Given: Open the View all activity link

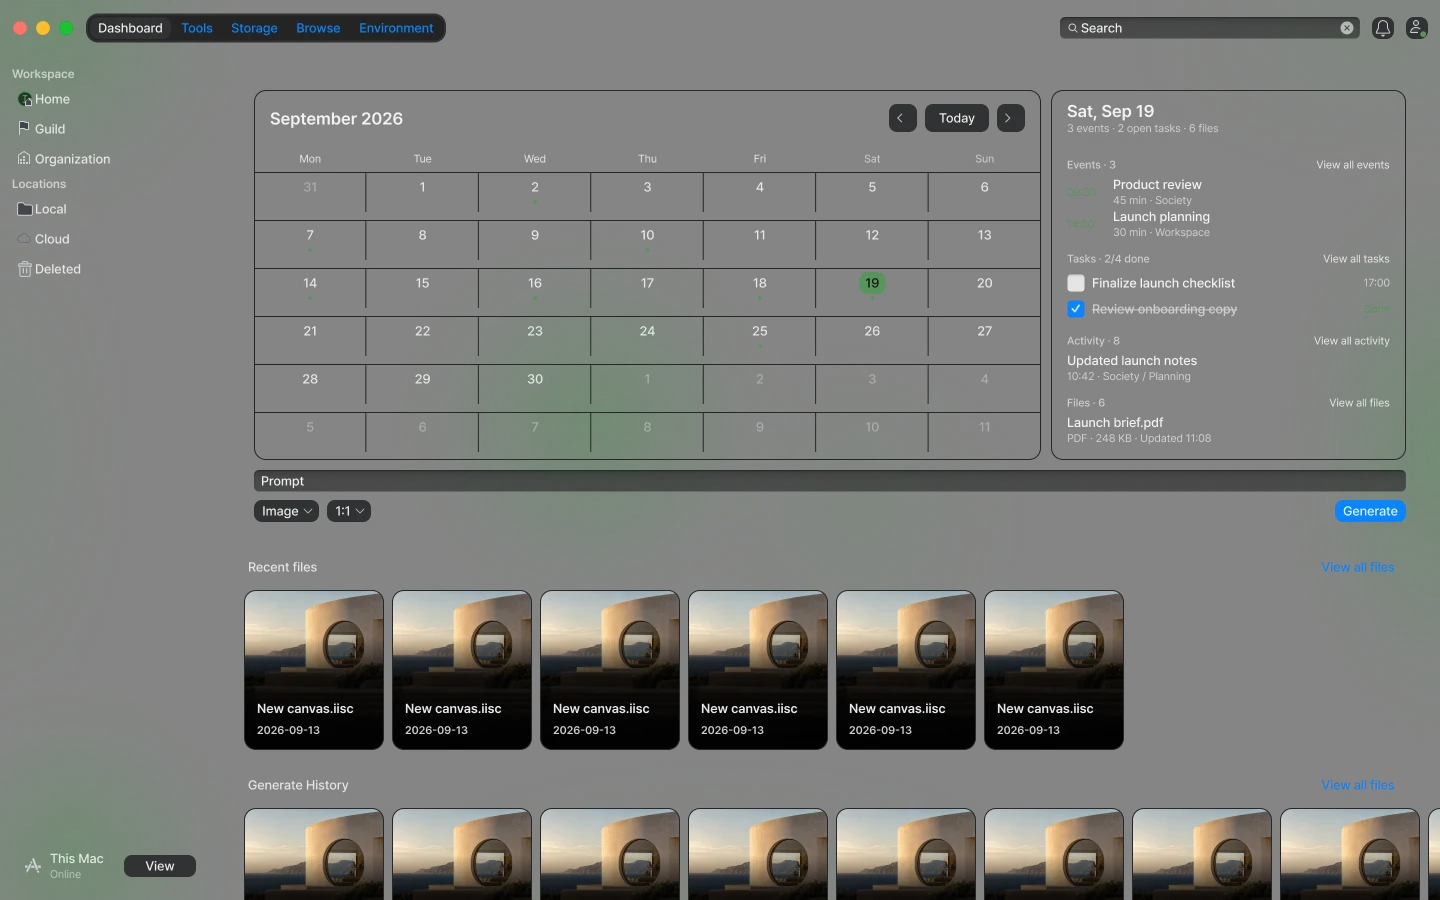Looking at the screenshot, I should coord(1351,341).
